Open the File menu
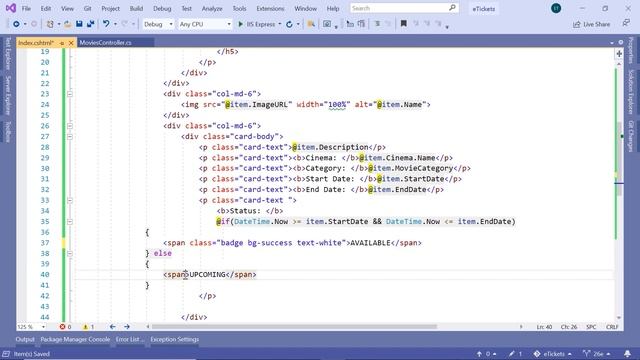640x360 pixels. tap(26, 8)
